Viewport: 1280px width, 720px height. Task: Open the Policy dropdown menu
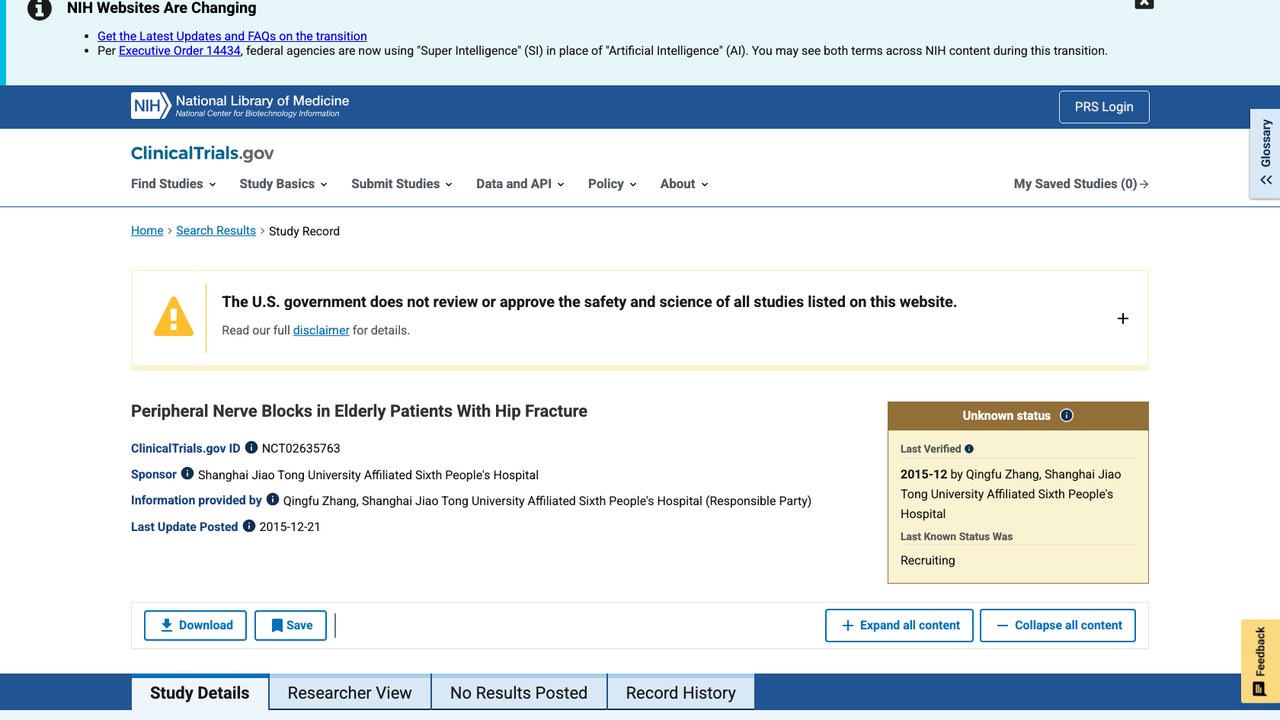point(612,184)
